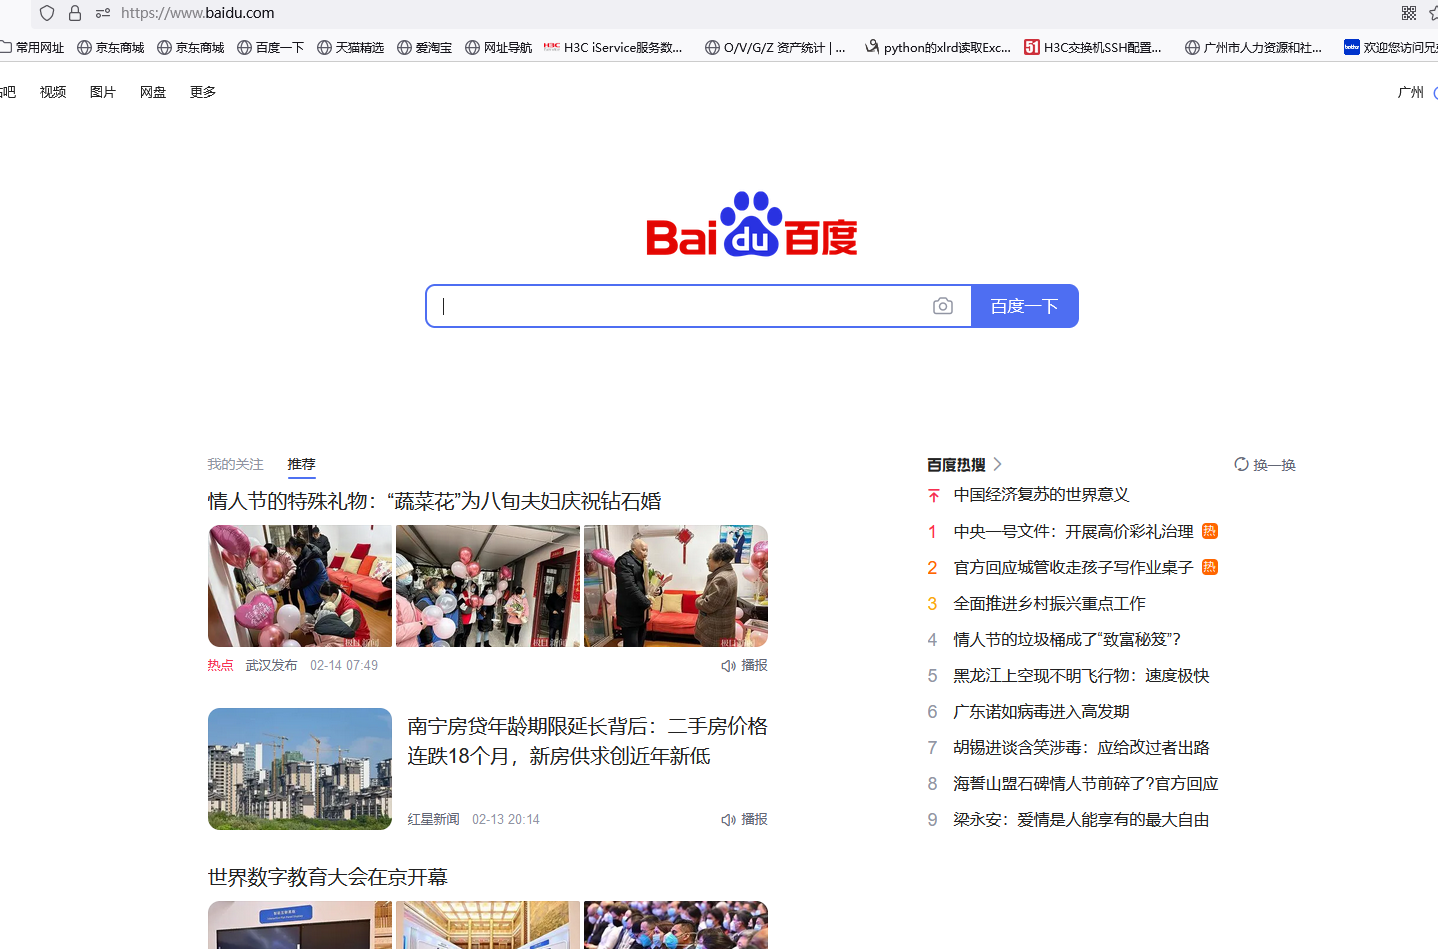Open the 网盘 navigation item

click(x=153, y=92)
